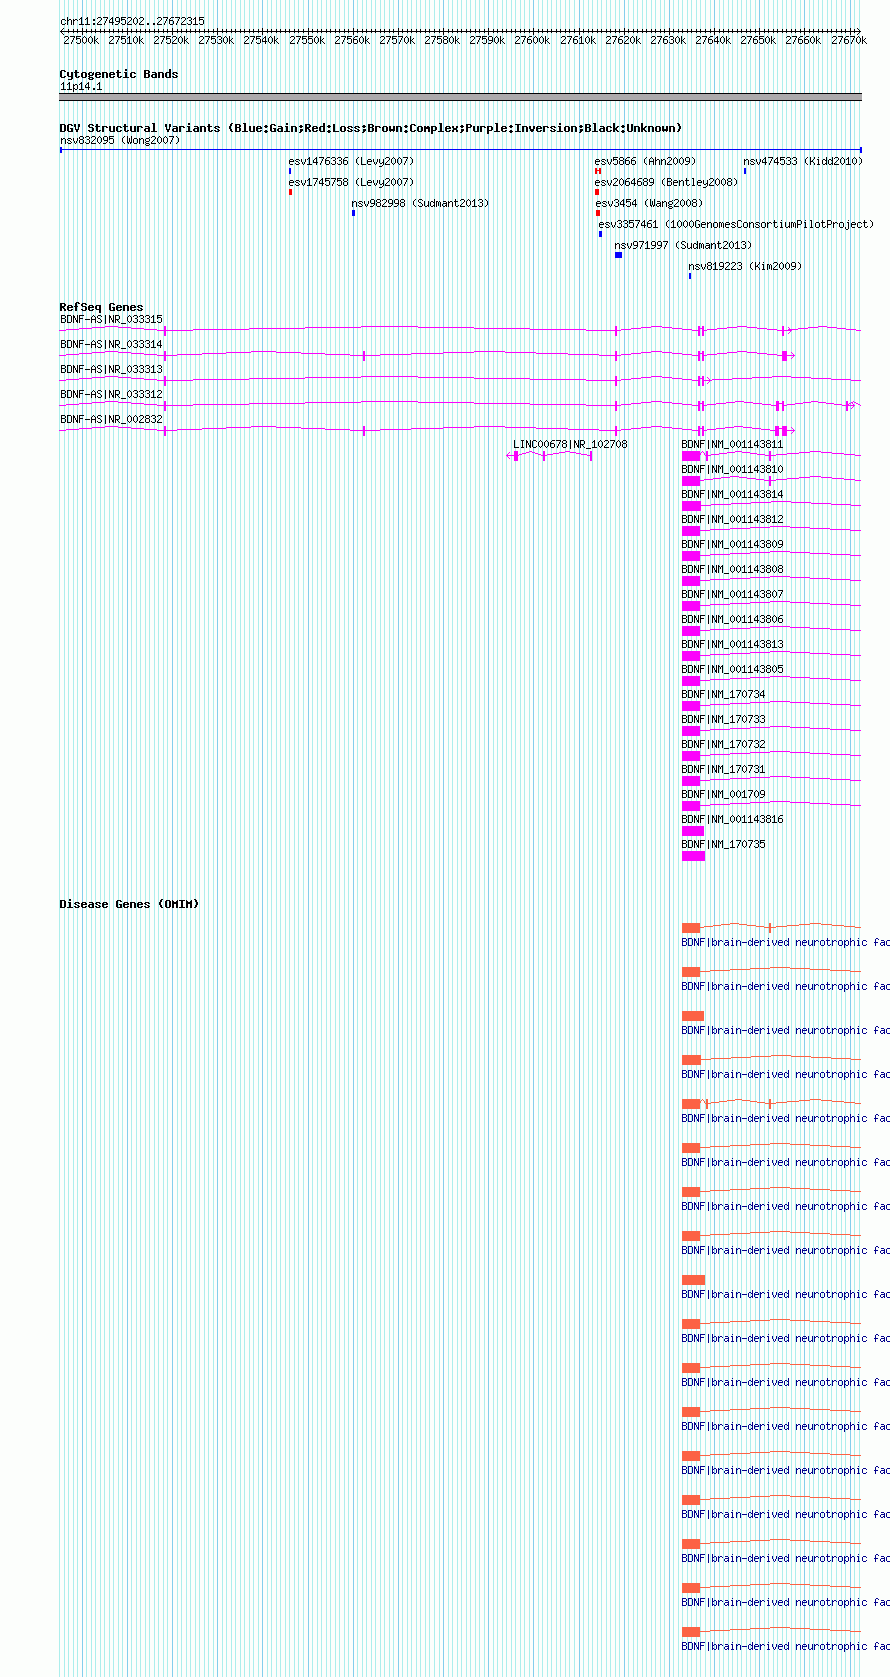Open transcript BDNF|NM_001143807
Viewport: 890px width, 1677px height.
tap(732, 594)
